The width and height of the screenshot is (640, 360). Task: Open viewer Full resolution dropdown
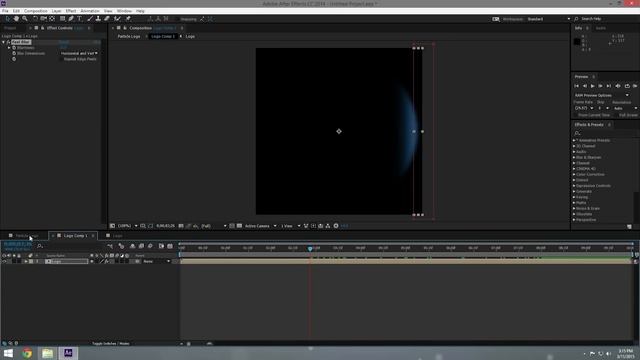[214, 226]
